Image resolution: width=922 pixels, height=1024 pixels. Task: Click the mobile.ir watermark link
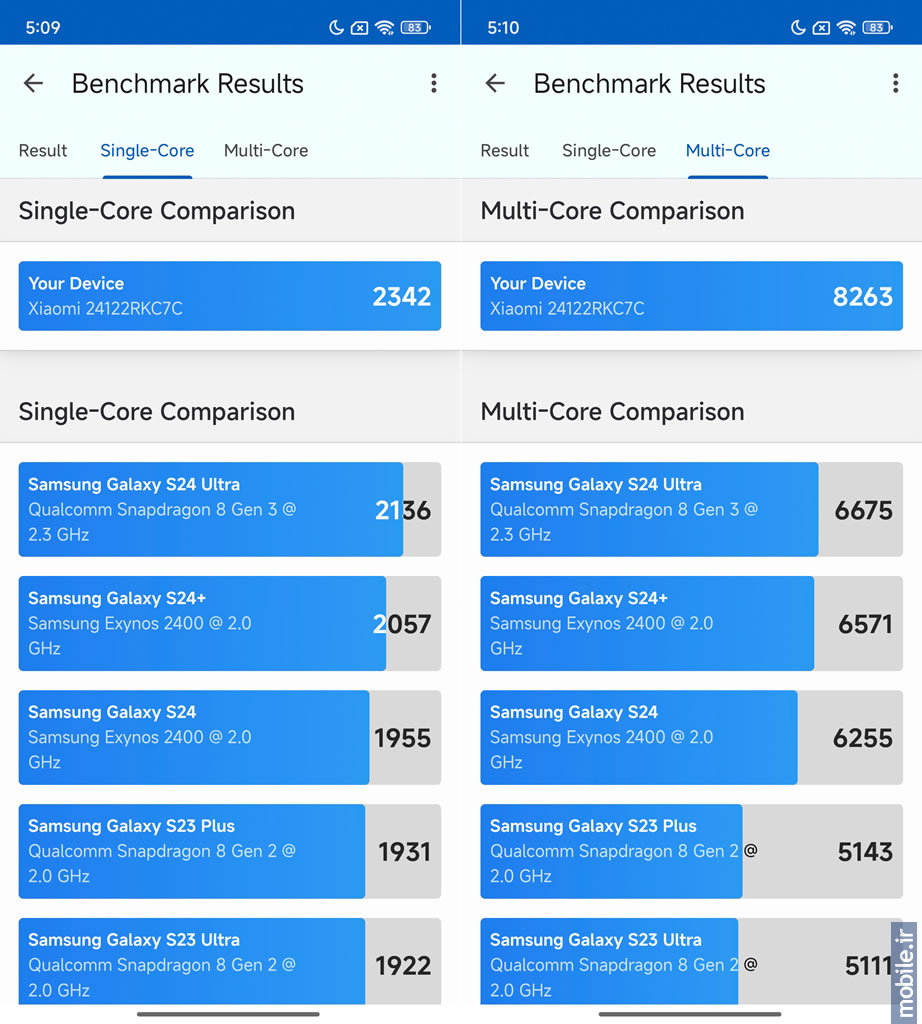(904, 973)
